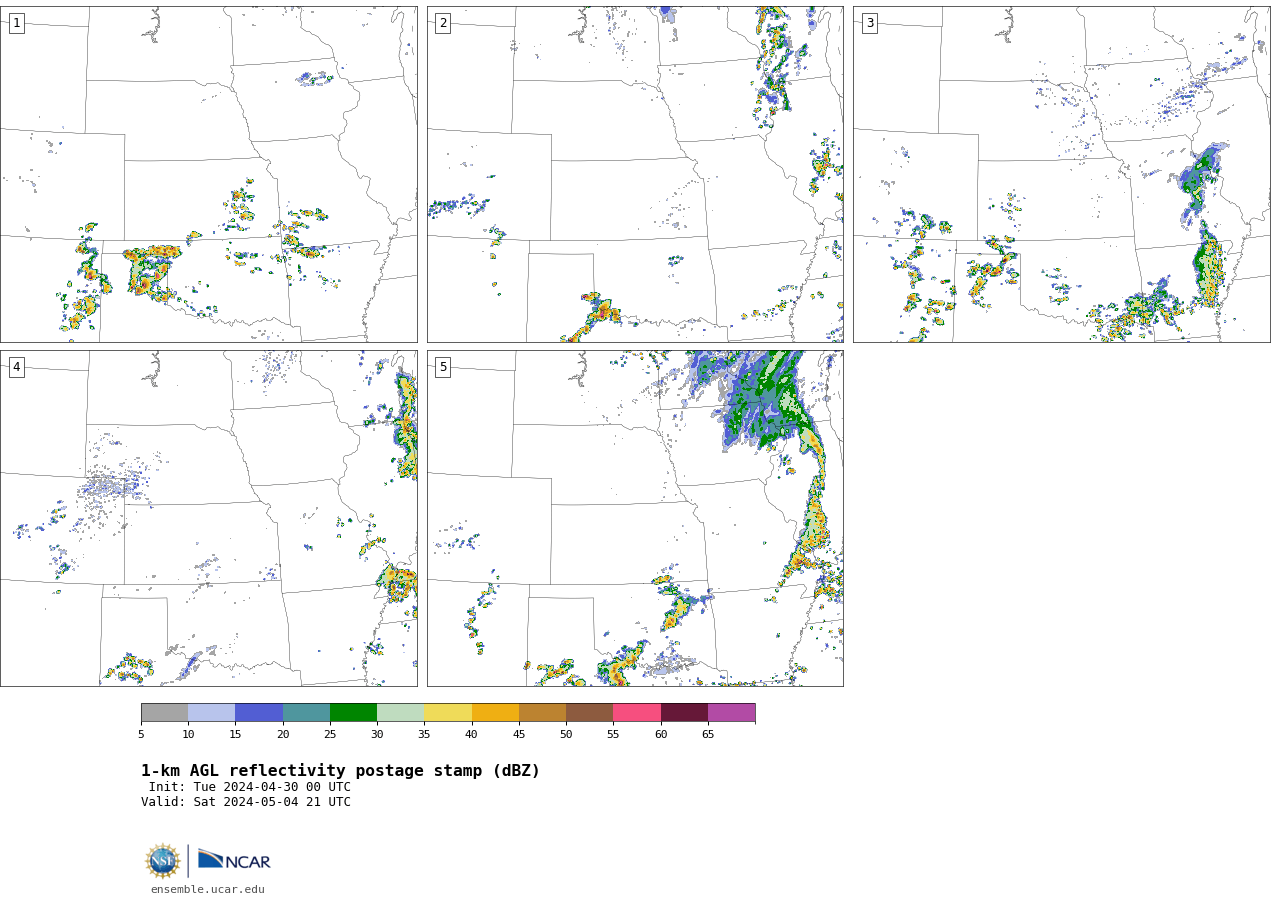The image size is (1280, 901).
Task: Open ensemble member 1 reflectivity map
Action: [208, 174]
